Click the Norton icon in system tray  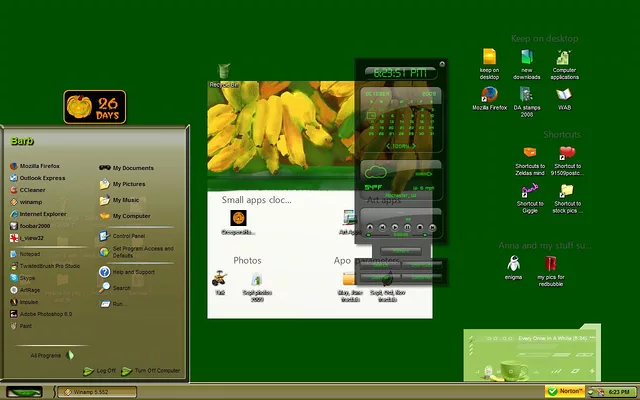(565, 390)
